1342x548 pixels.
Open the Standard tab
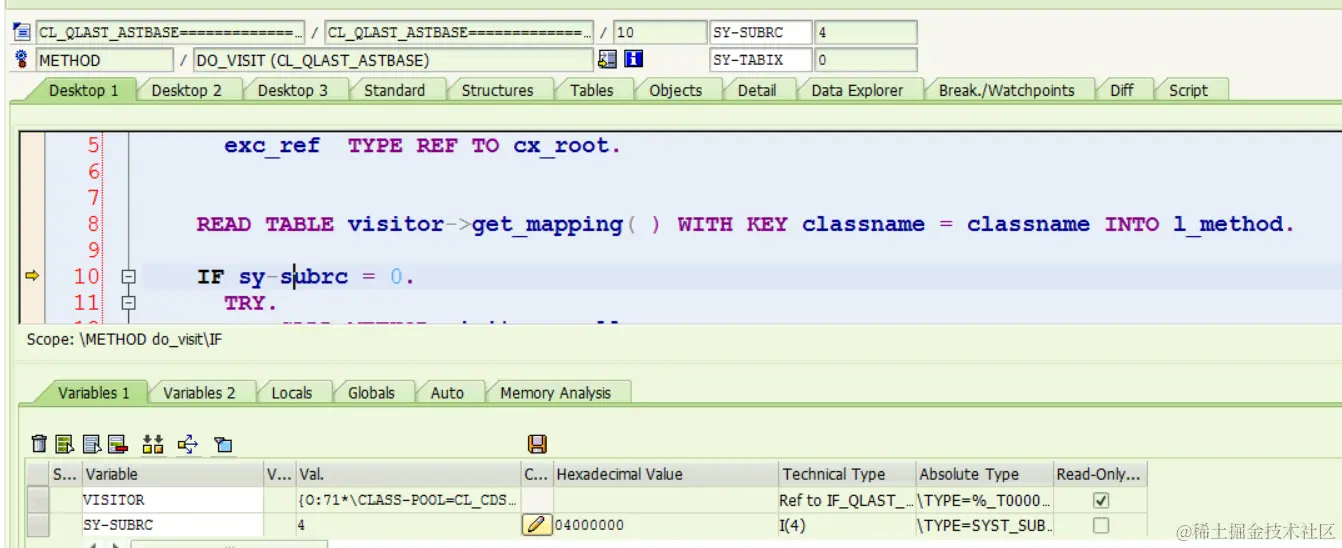click(x=394, y=90)
